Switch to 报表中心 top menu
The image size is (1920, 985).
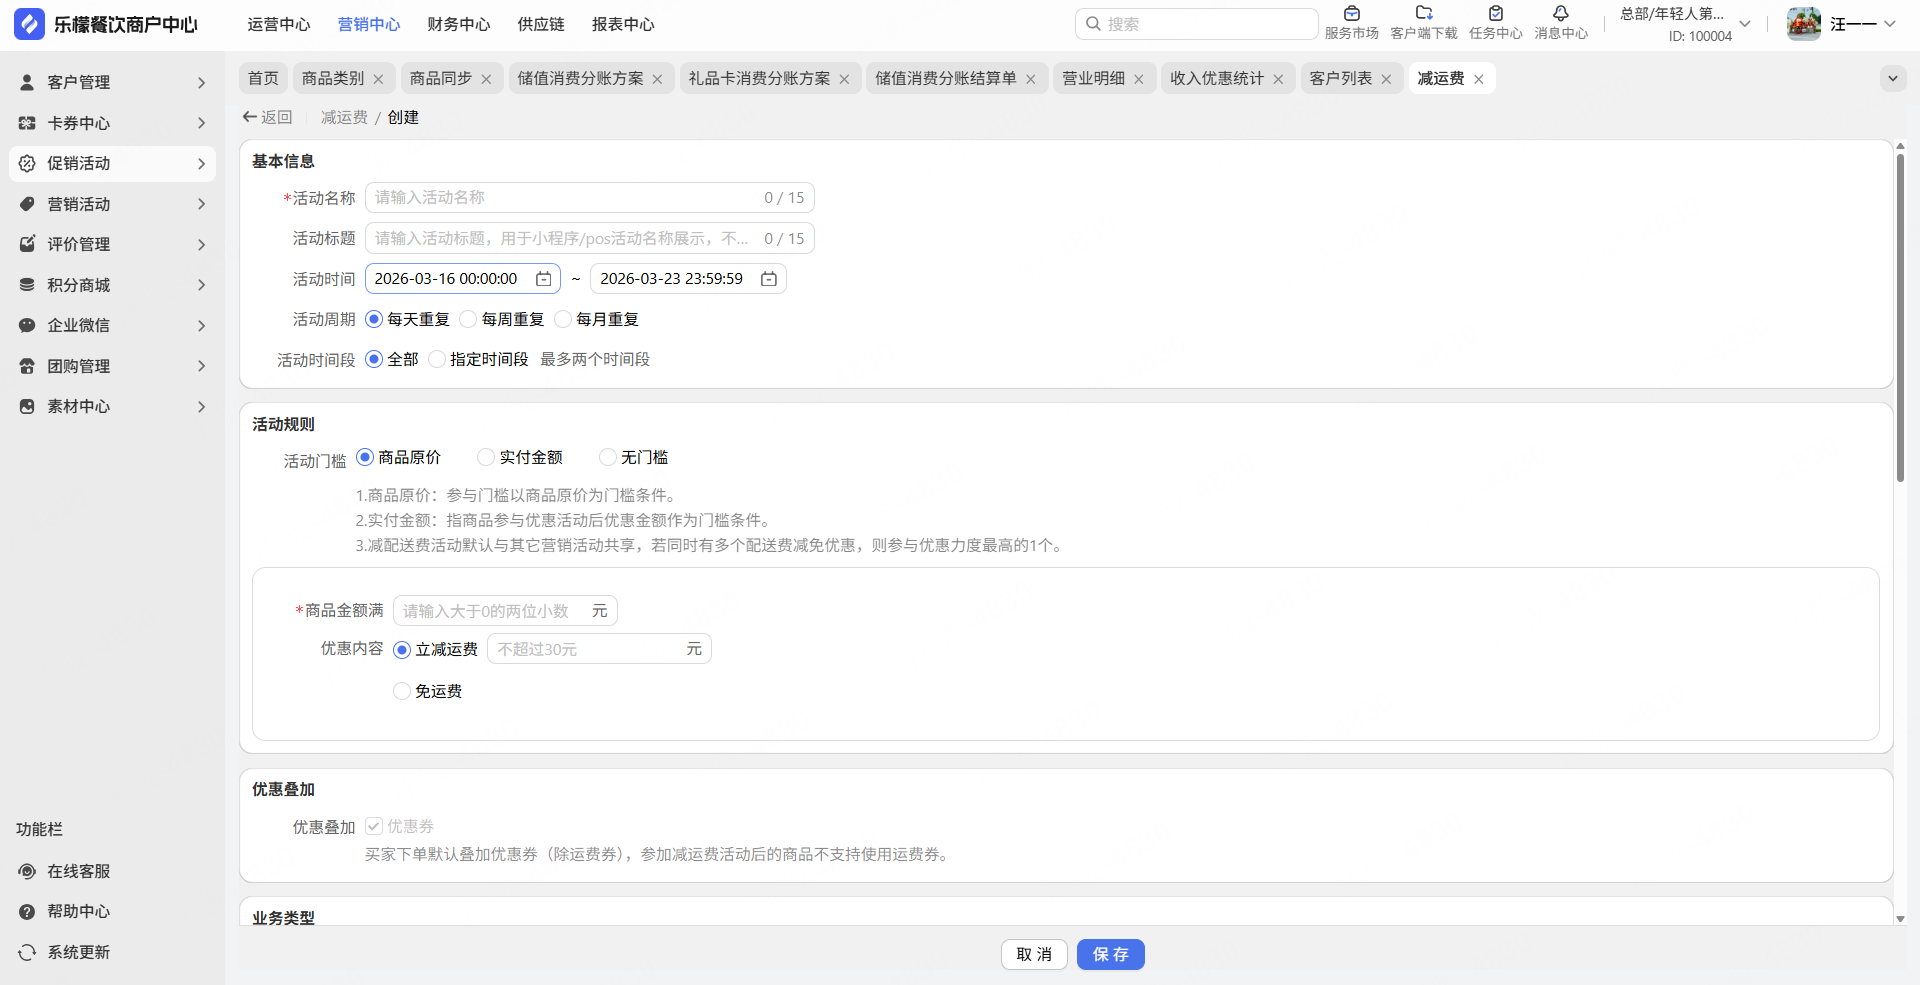pyautogui.click(x=623, y=24)
